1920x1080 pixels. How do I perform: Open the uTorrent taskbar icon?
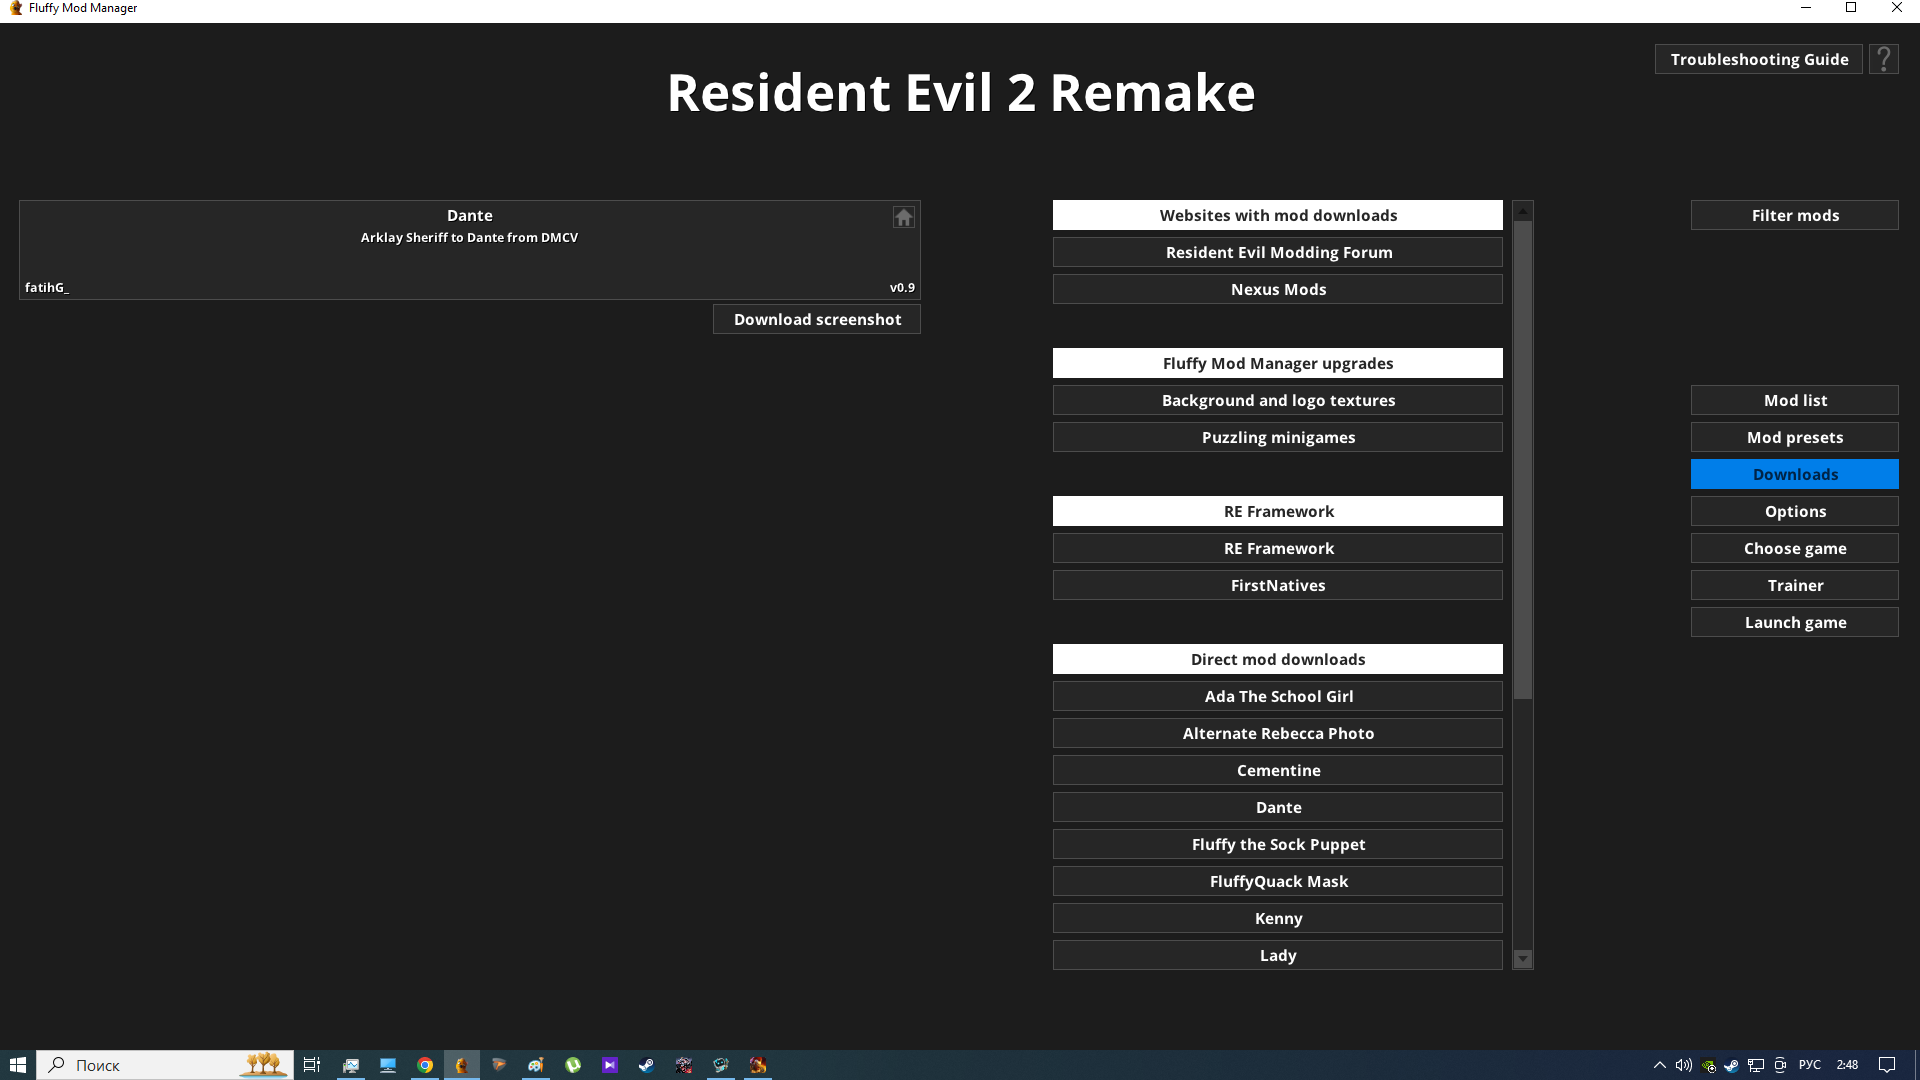coord(573,1065)
